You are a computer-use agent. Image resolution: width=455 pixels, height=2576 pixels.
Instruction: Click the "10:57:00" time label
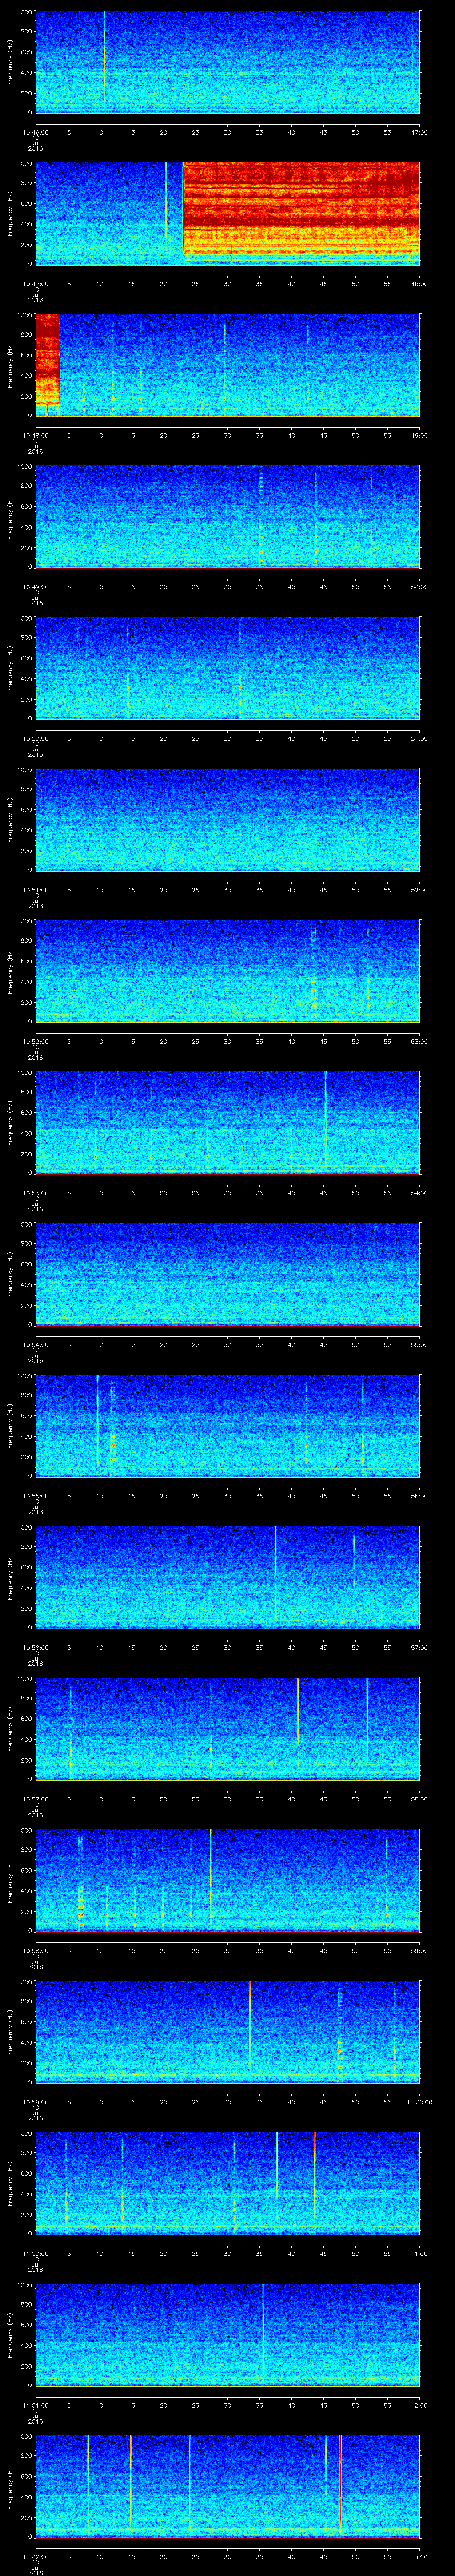35,1798
